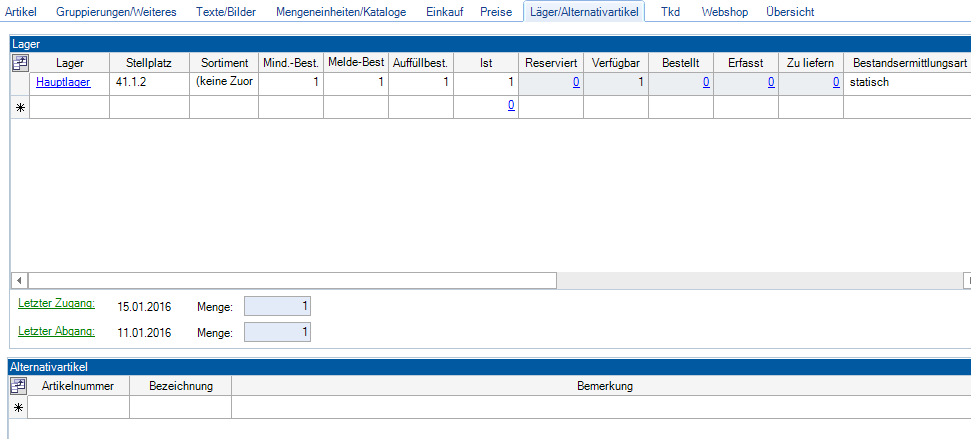
Task: Click the Bestellt value link for Hauptlager
Action: 706,82
